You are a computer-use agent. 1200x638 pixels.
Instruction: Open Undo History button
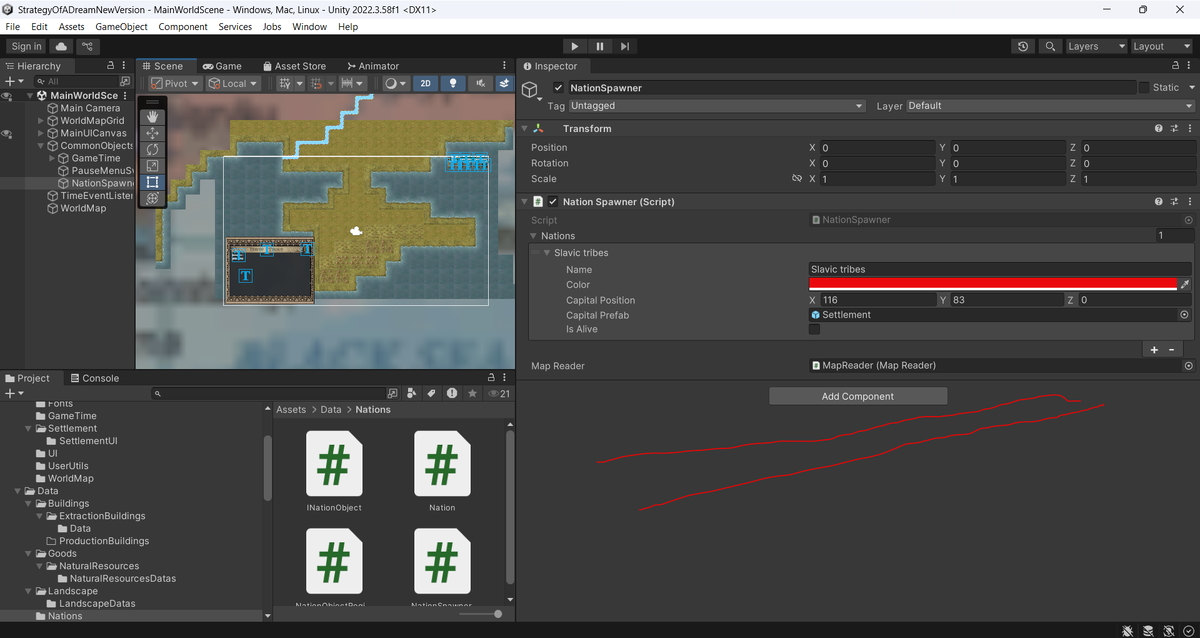click(x=1022, y=46)
